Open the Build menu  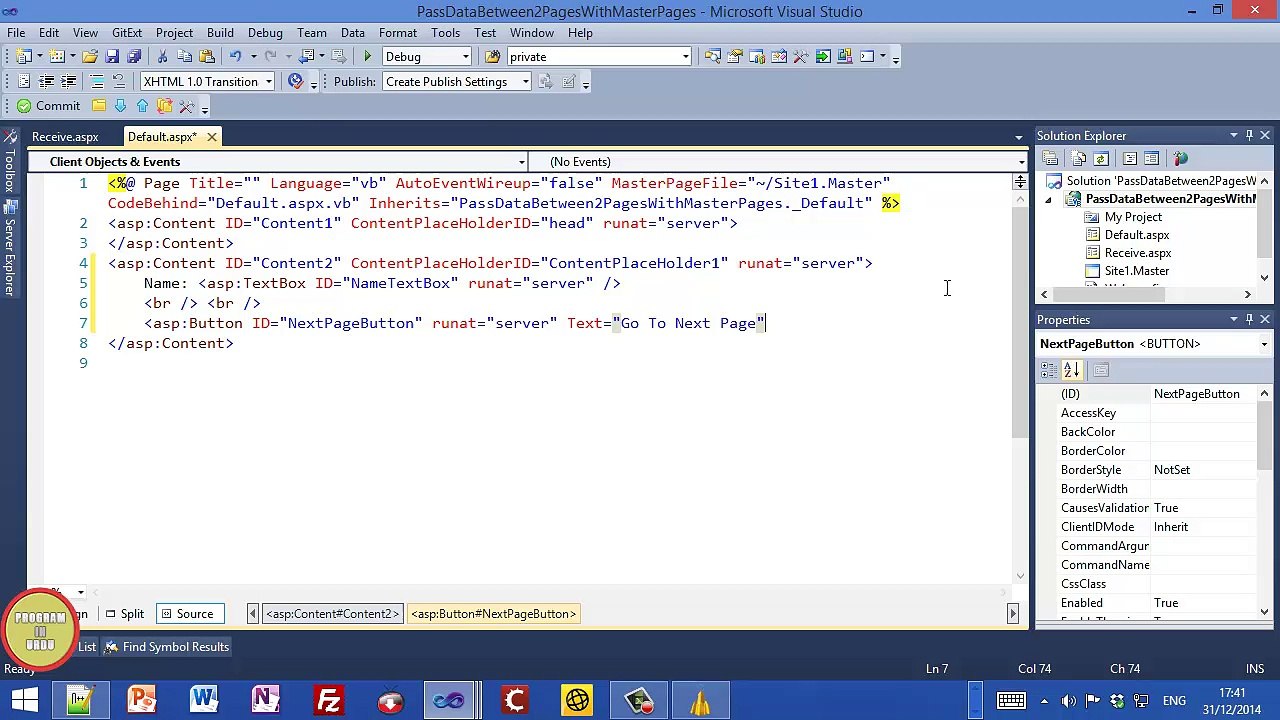220,33
